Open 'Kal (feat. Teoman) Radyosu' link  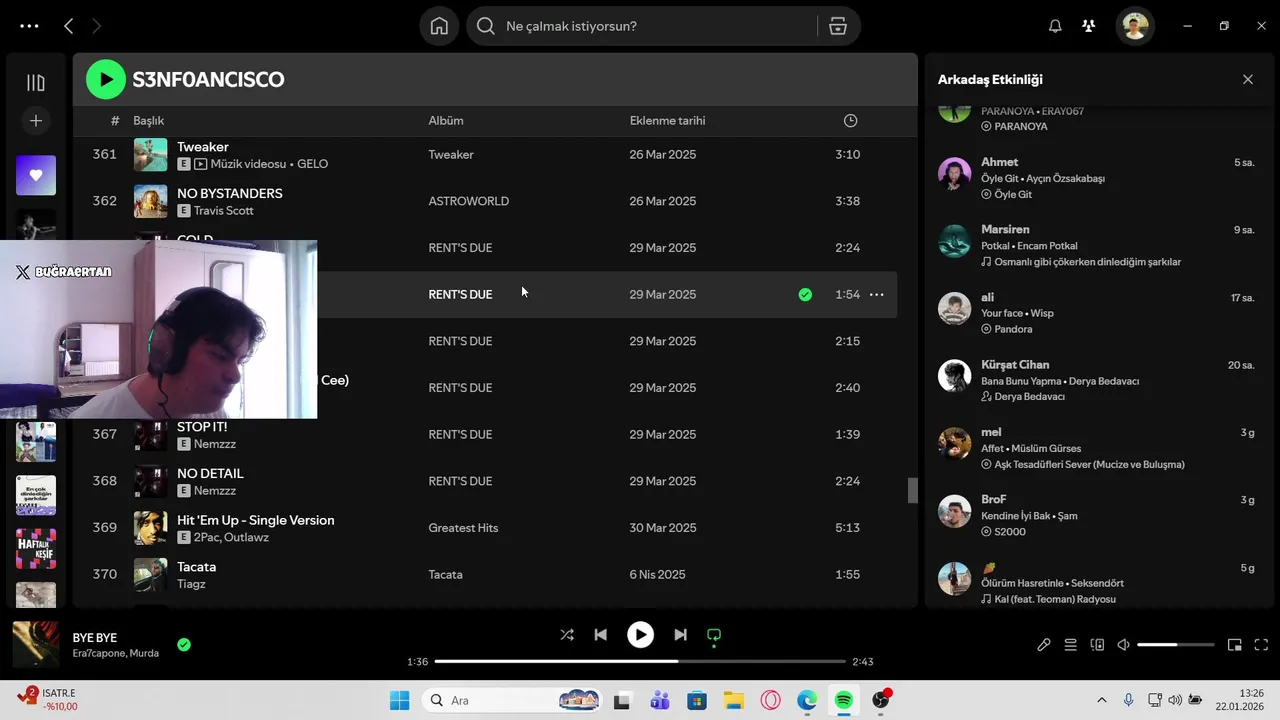coord(1055,600)
